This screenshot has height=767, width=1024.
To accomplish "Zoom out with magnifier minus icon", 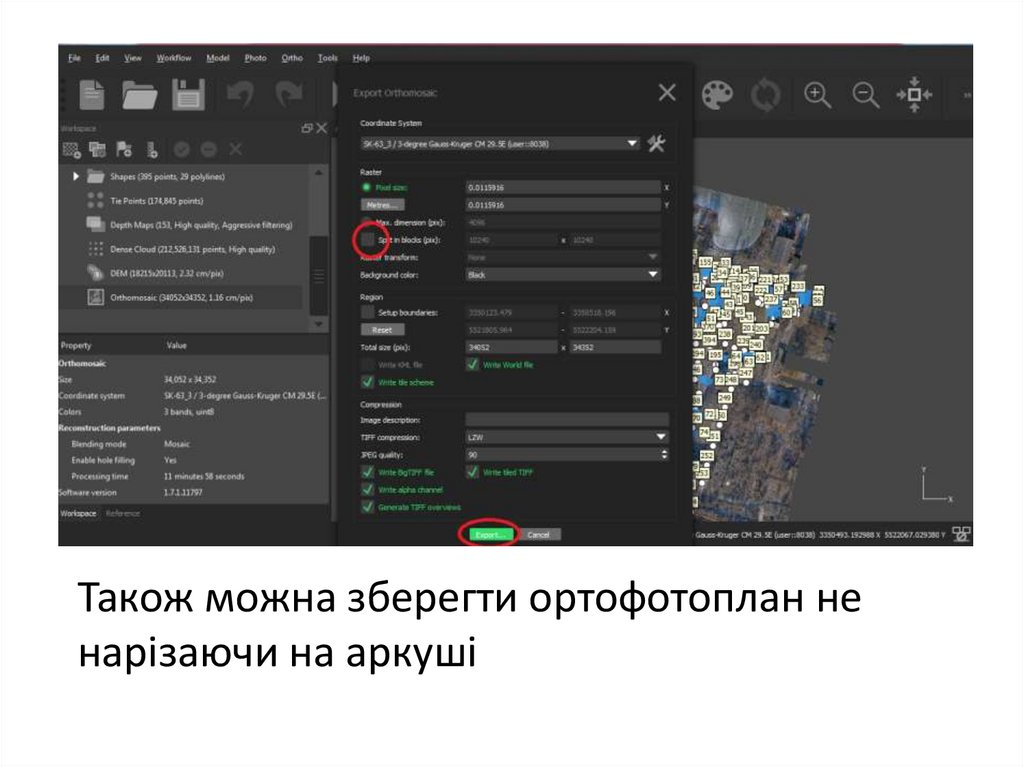I will [865, 95].
